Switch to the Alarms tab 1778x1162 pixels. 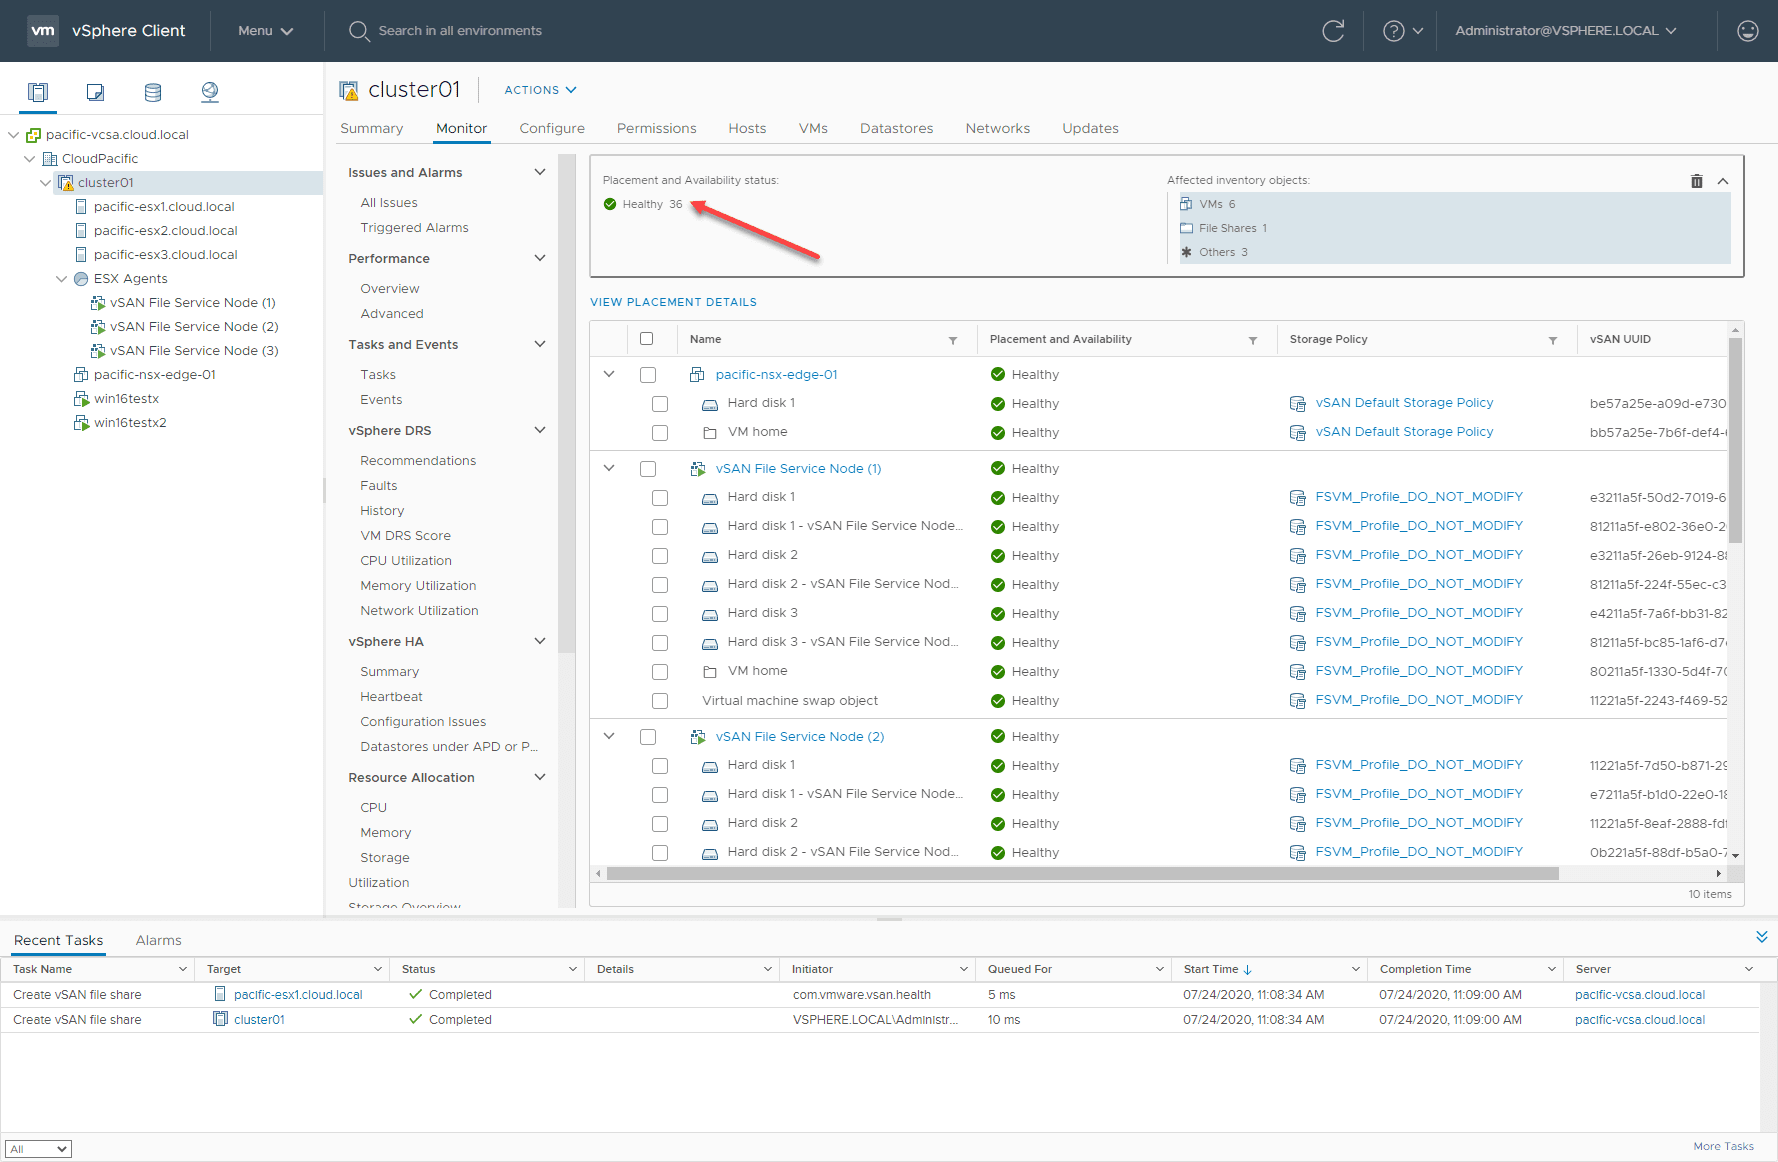point(158,940)
